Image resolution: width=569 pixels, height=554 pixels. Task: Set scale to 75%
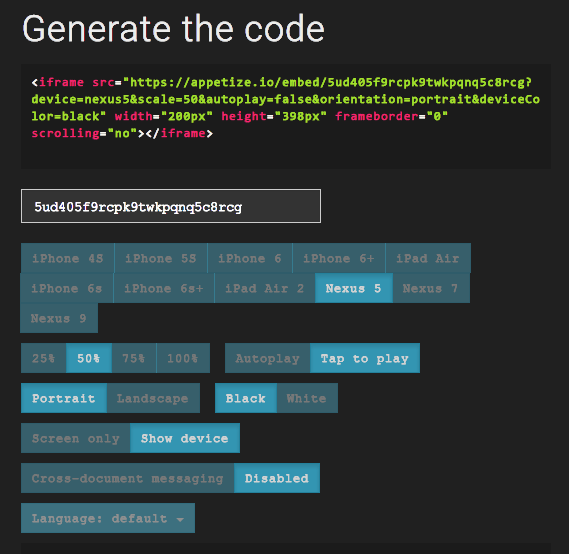click(x=134, y=358)
